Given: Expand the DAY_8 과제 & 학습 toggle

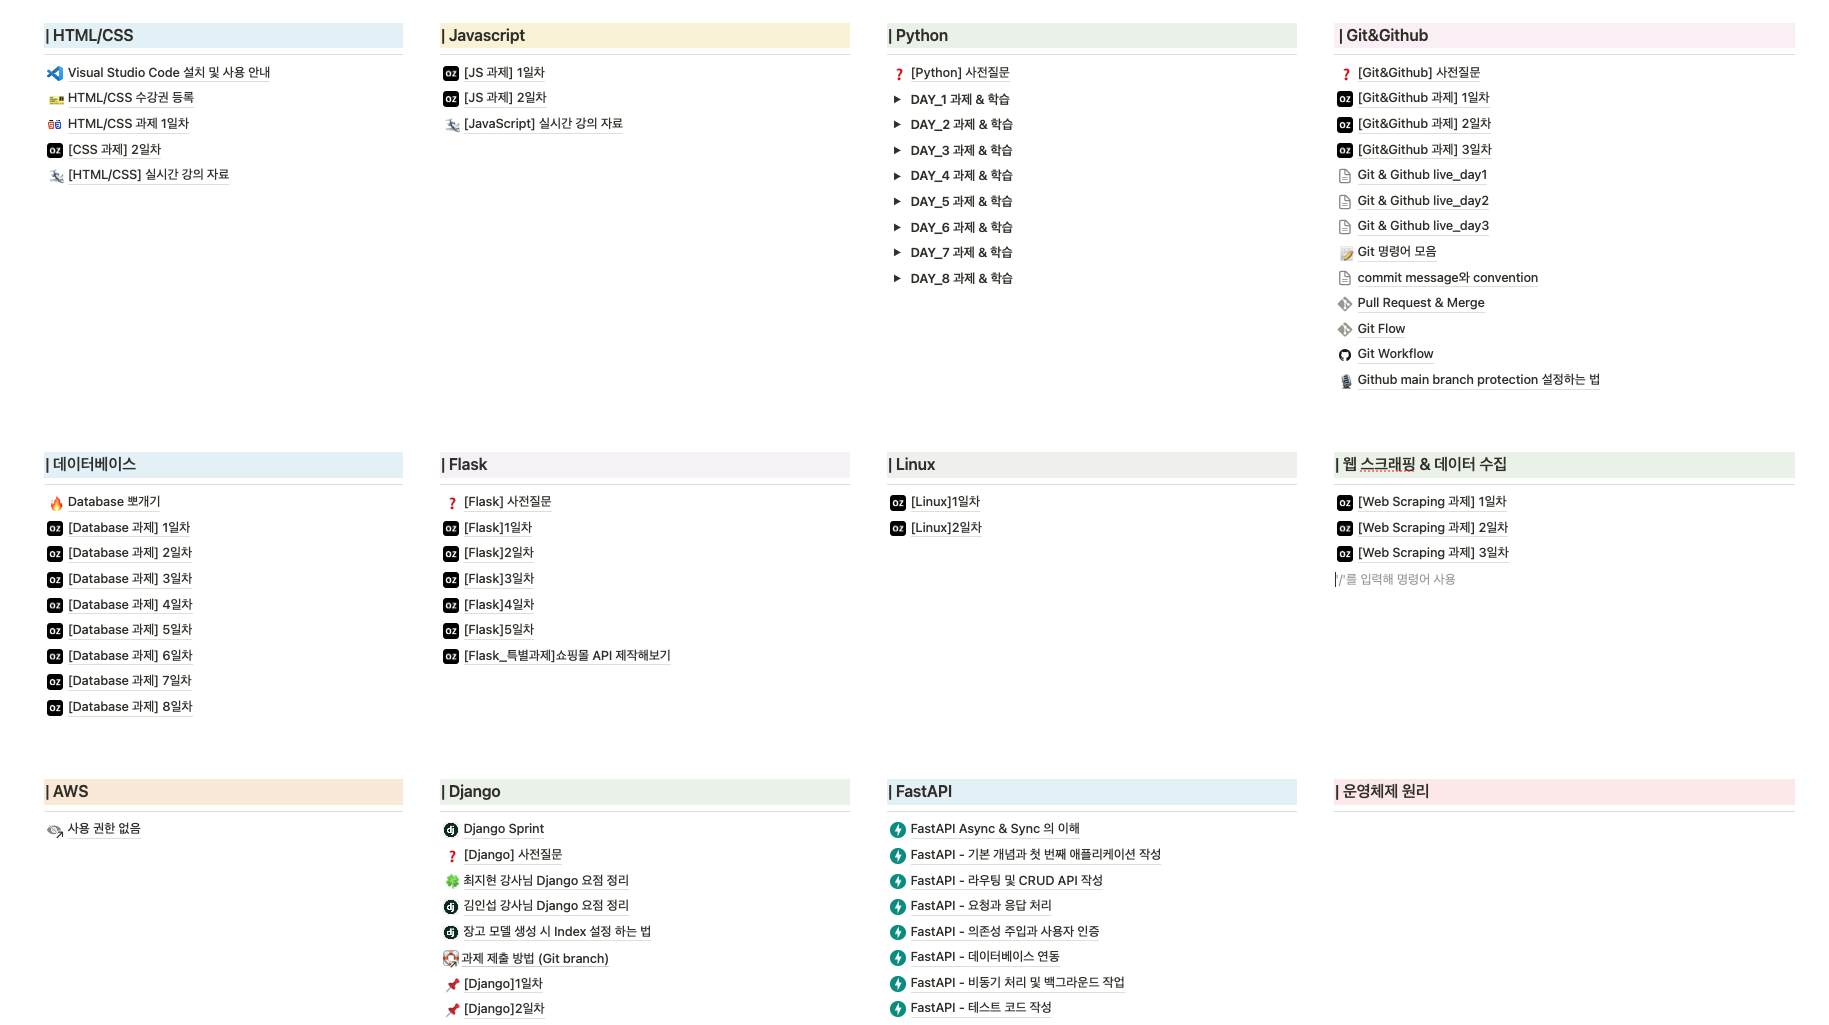Looking at the screenshot, I should coord(897,279).
